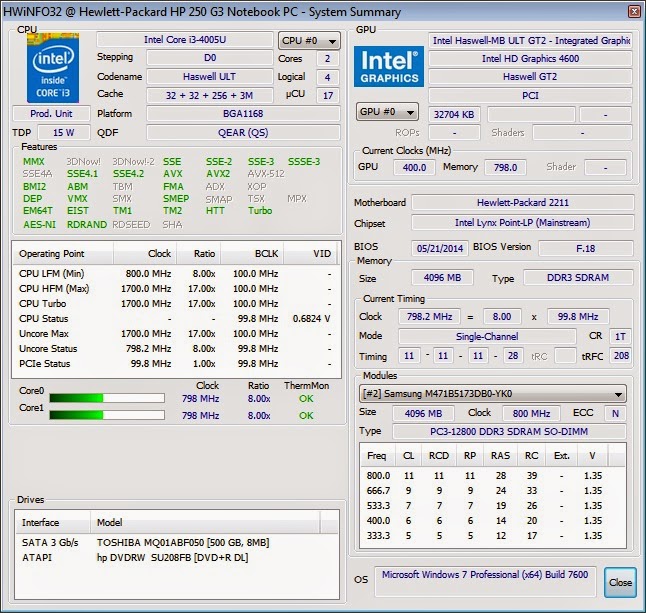Select the CPU Status row
Viewport: 646px width, 613px height.
pyautogui.click(x=175, y=318)
